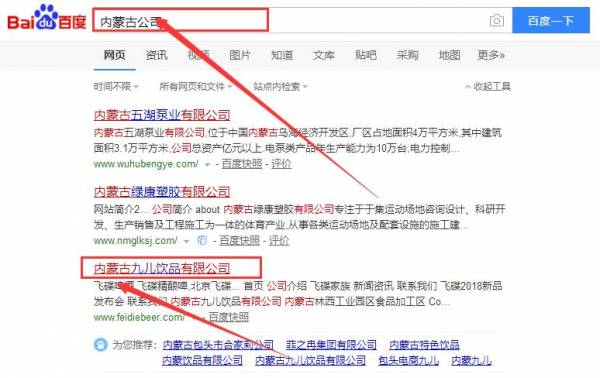Open the 站点内检索 filter dropdown
Image resolution: width=600 pixels, height=378 pixels.
[x=280, y=86]
